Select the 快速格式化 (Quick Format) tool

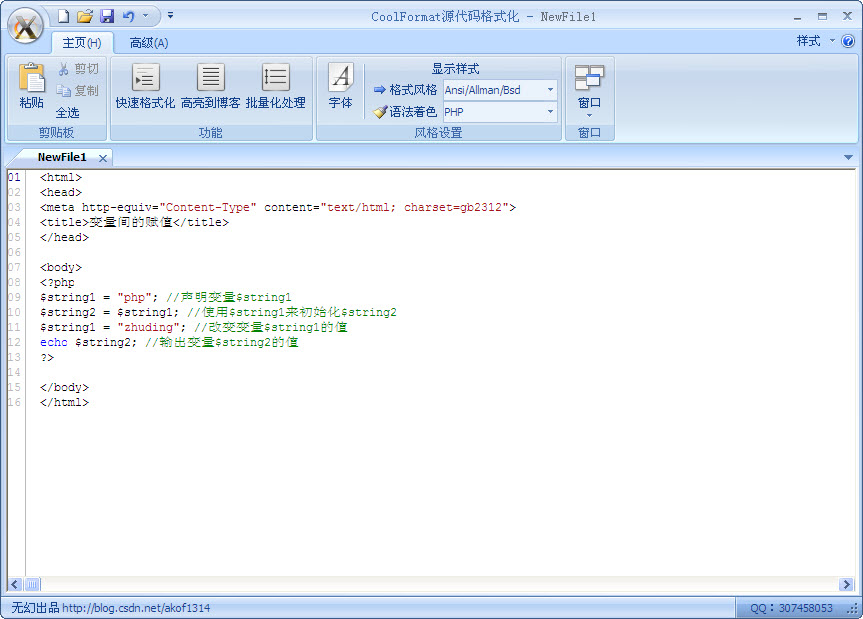[x=144, y=88]
